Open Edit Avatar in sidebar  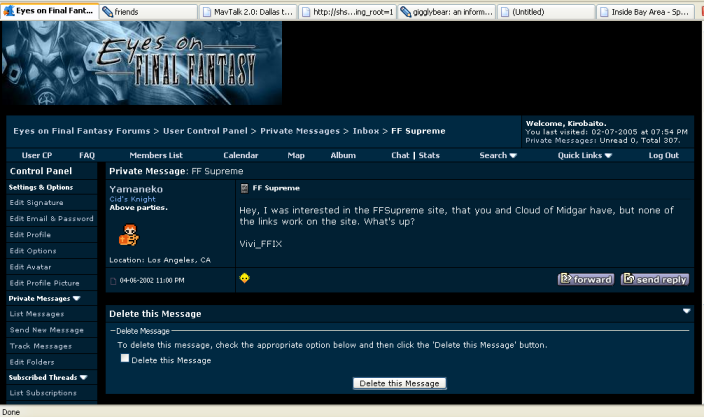[x=31, y=267]
